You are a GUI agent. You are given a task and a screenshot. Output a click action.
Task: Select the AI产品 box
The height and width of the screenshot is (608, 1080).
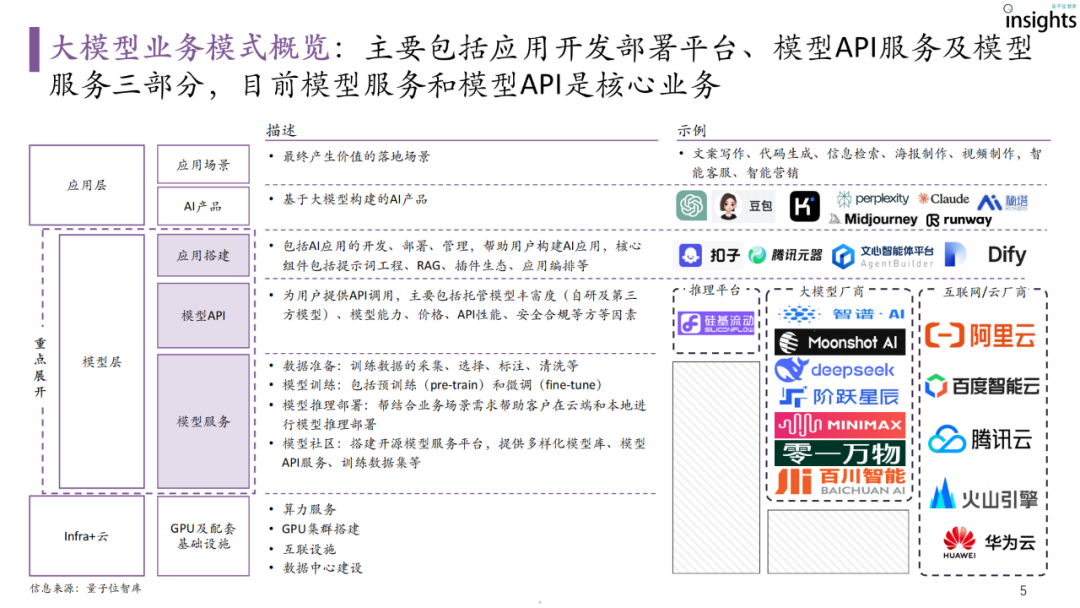pos(203,207)
